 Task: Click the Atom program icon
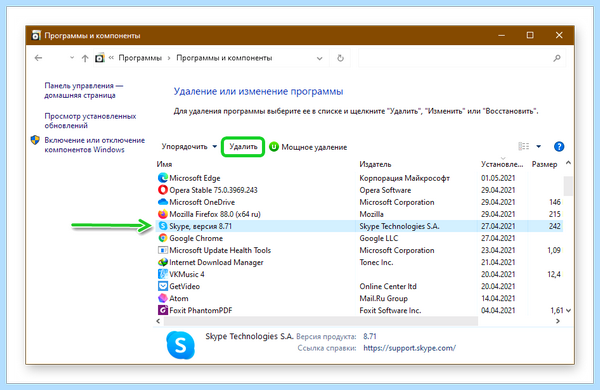click(x=163, y=298)
